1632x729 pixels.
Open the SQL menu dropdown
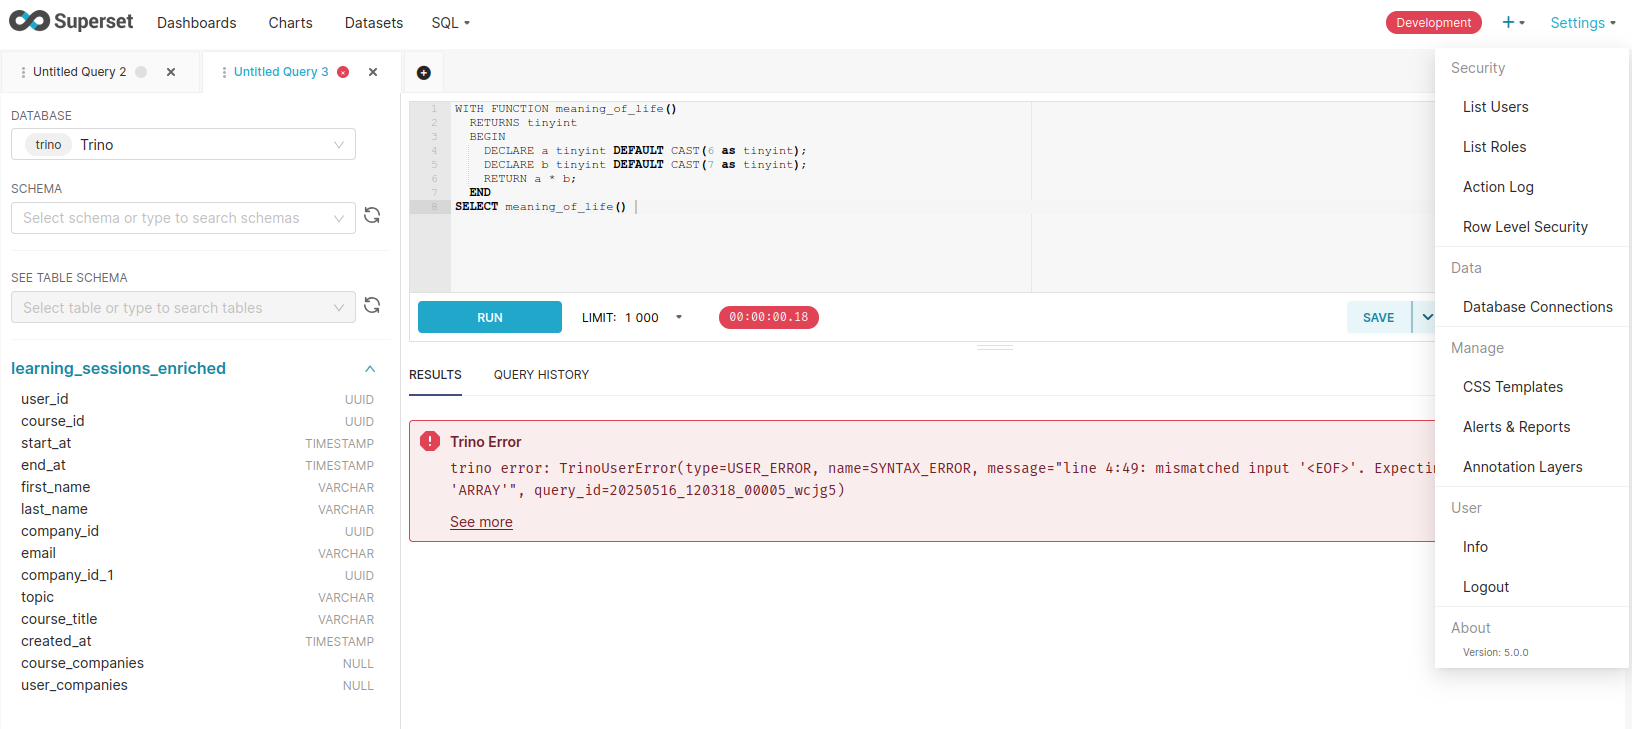click(450, 22)
